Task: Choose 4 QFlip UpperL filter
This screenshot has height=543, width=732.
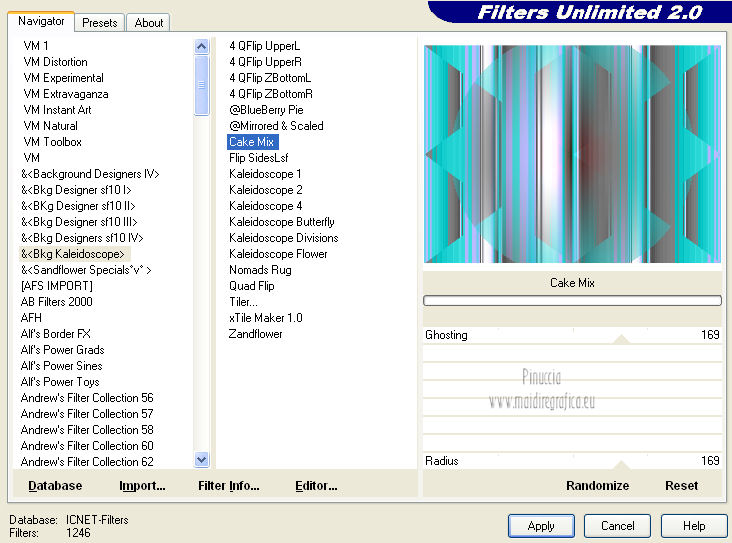Action: pos(265,46)
